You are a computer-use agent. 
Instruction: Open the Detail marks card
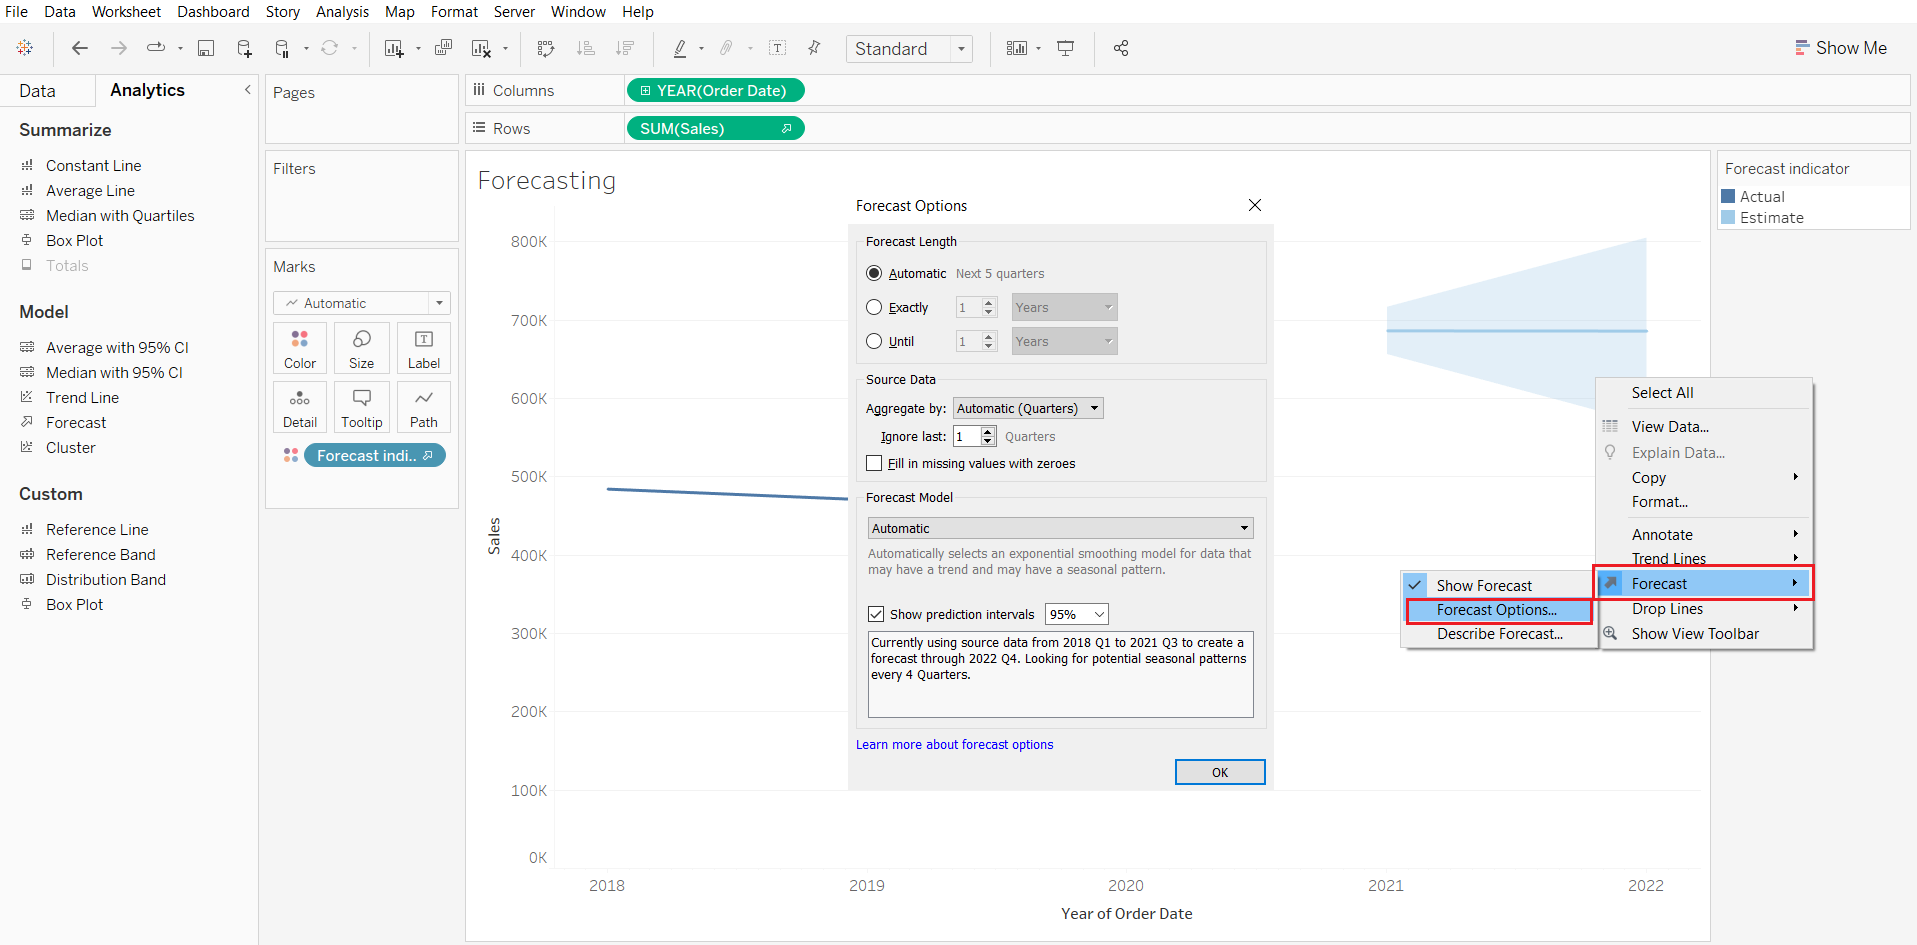300,407
